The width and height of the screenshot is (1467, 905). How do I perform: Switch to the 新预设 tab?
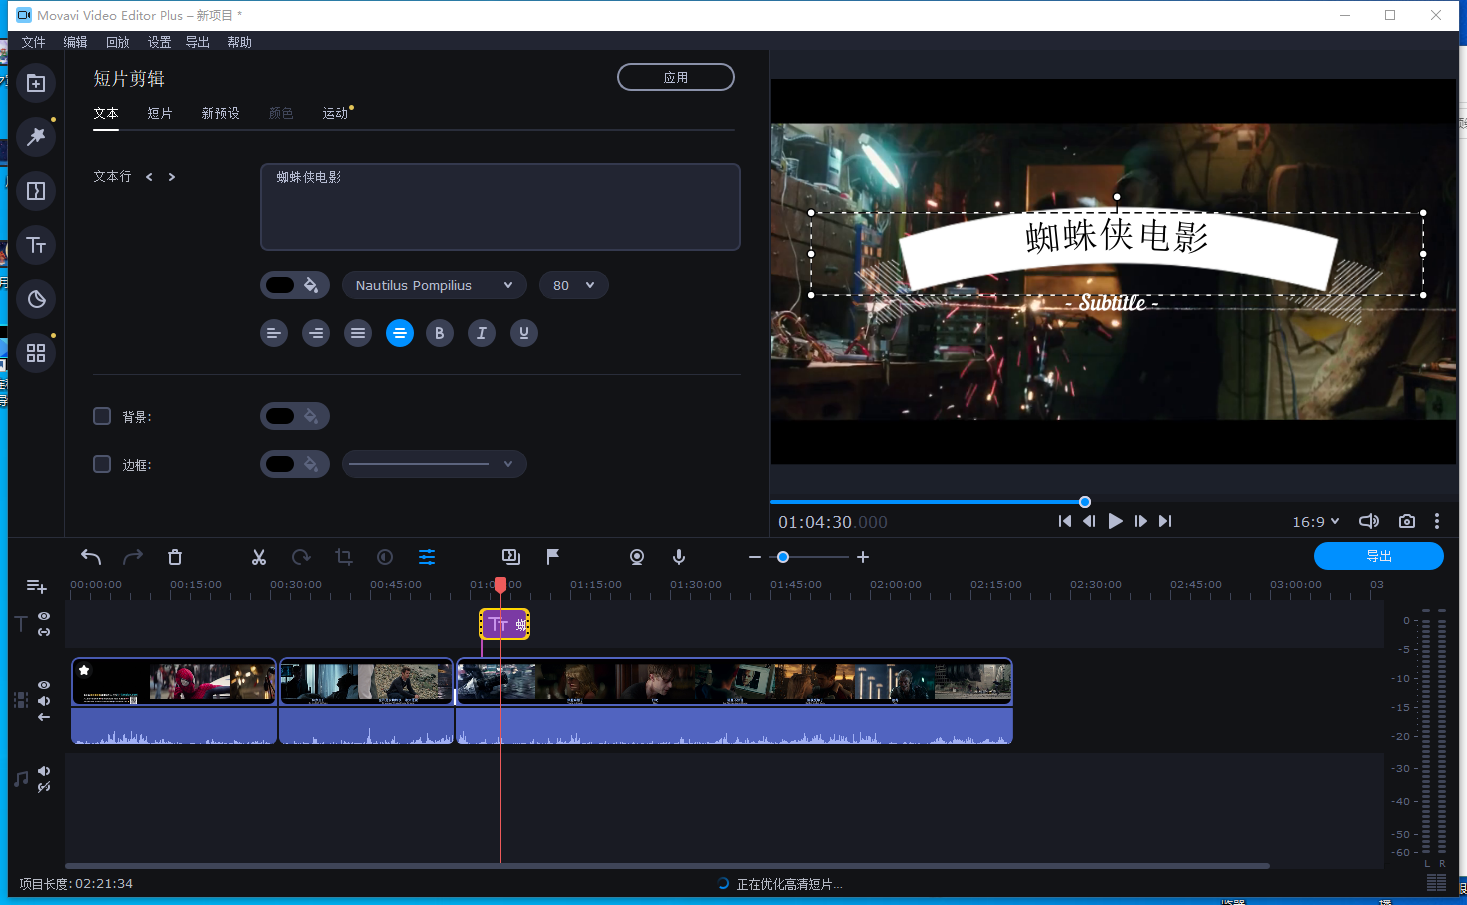(x=220, y=113)
